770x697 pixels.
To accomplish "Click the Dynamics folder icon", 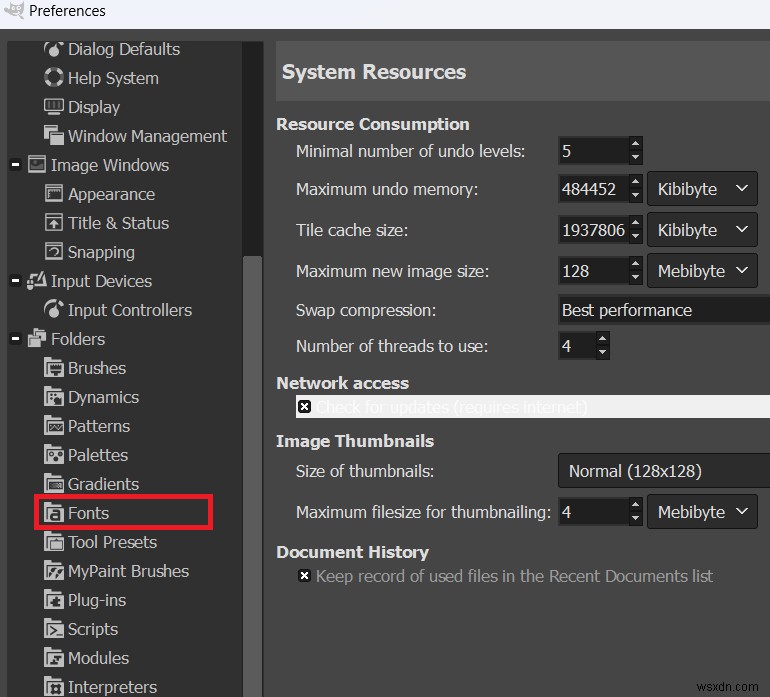I will [x=54, y=396].
